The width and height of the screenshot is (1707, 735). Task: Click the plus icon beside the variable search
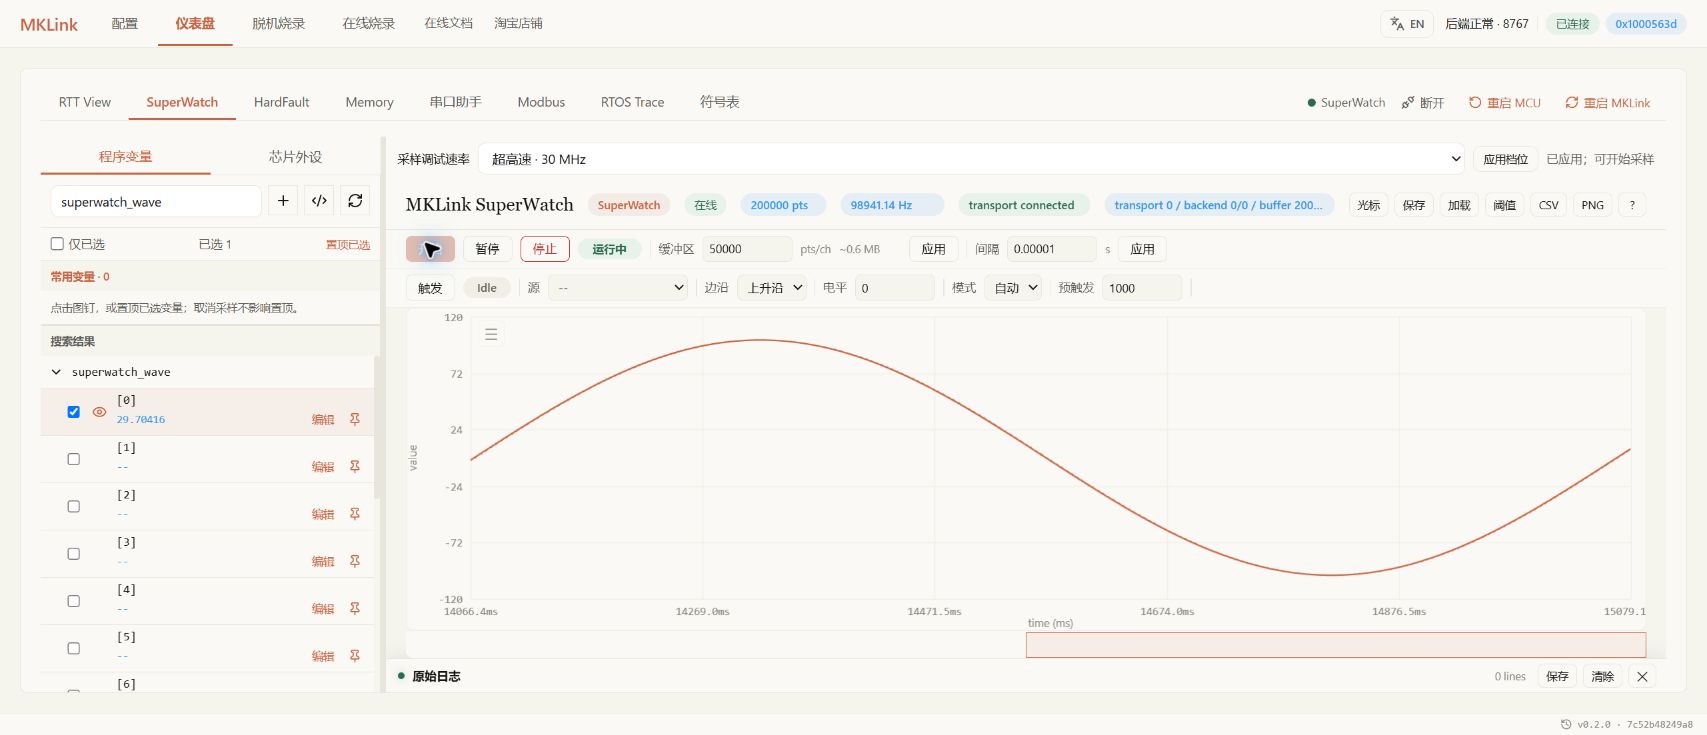point(283,201)
